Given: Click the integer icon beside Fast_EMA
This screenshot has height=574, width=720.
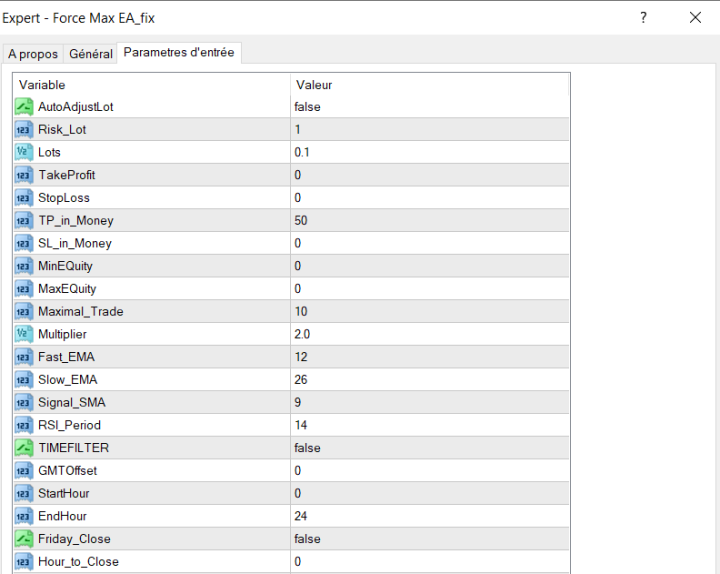Looking at the screenshot, I should (24, 357).
